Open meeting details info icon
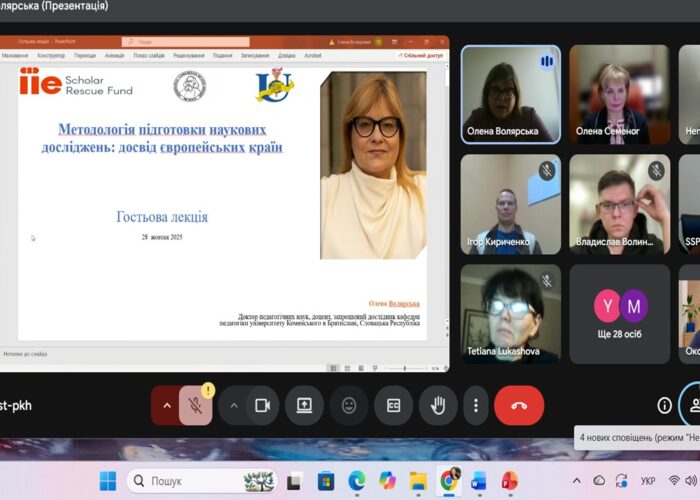Viewport: 700px width, 500px height. pyautogui.click(x=664, y=405)
